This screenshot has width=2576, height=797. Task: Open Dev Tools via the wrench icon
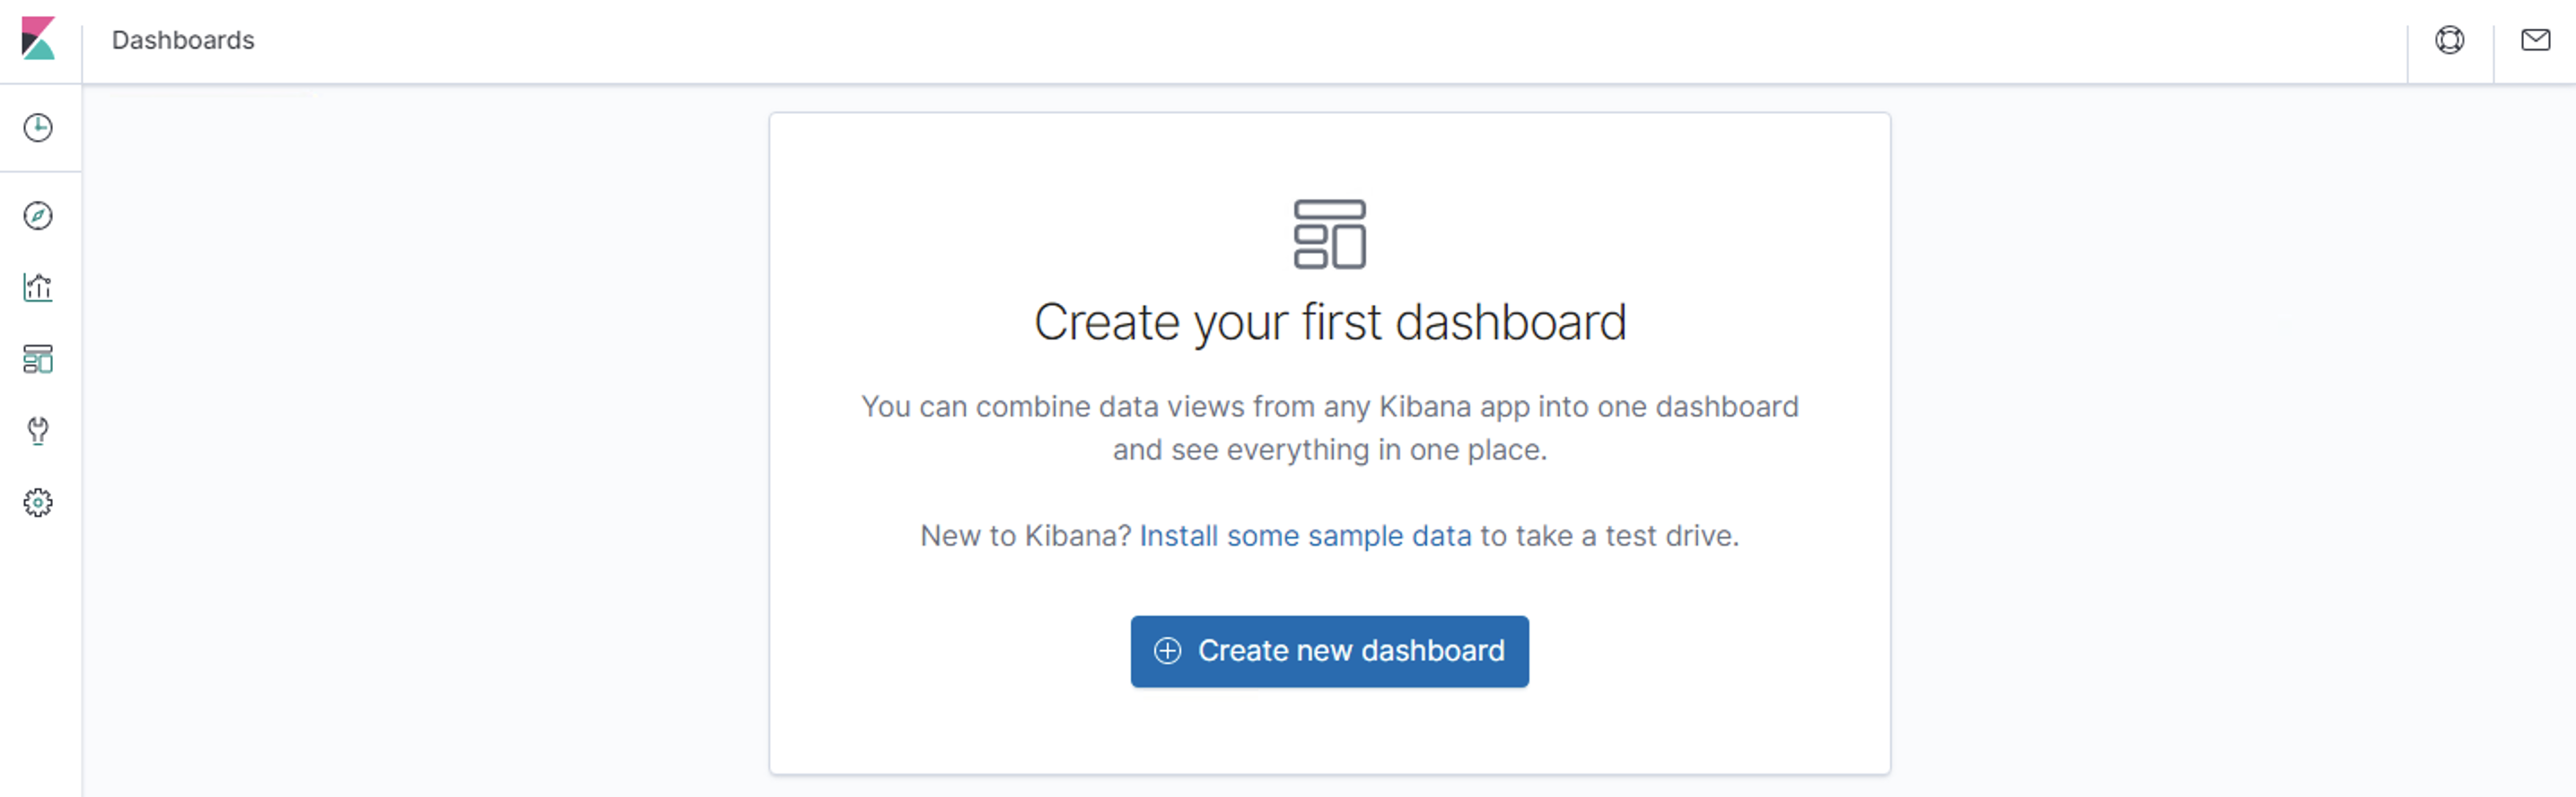click(x=38, y=431)
